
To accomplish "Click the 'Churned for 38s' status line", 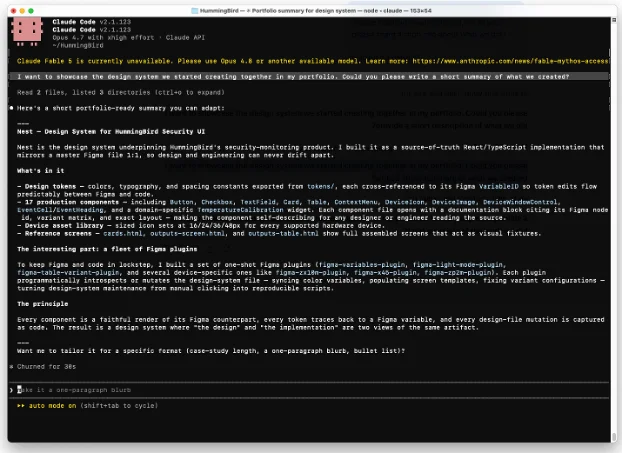I will point(46,367).
